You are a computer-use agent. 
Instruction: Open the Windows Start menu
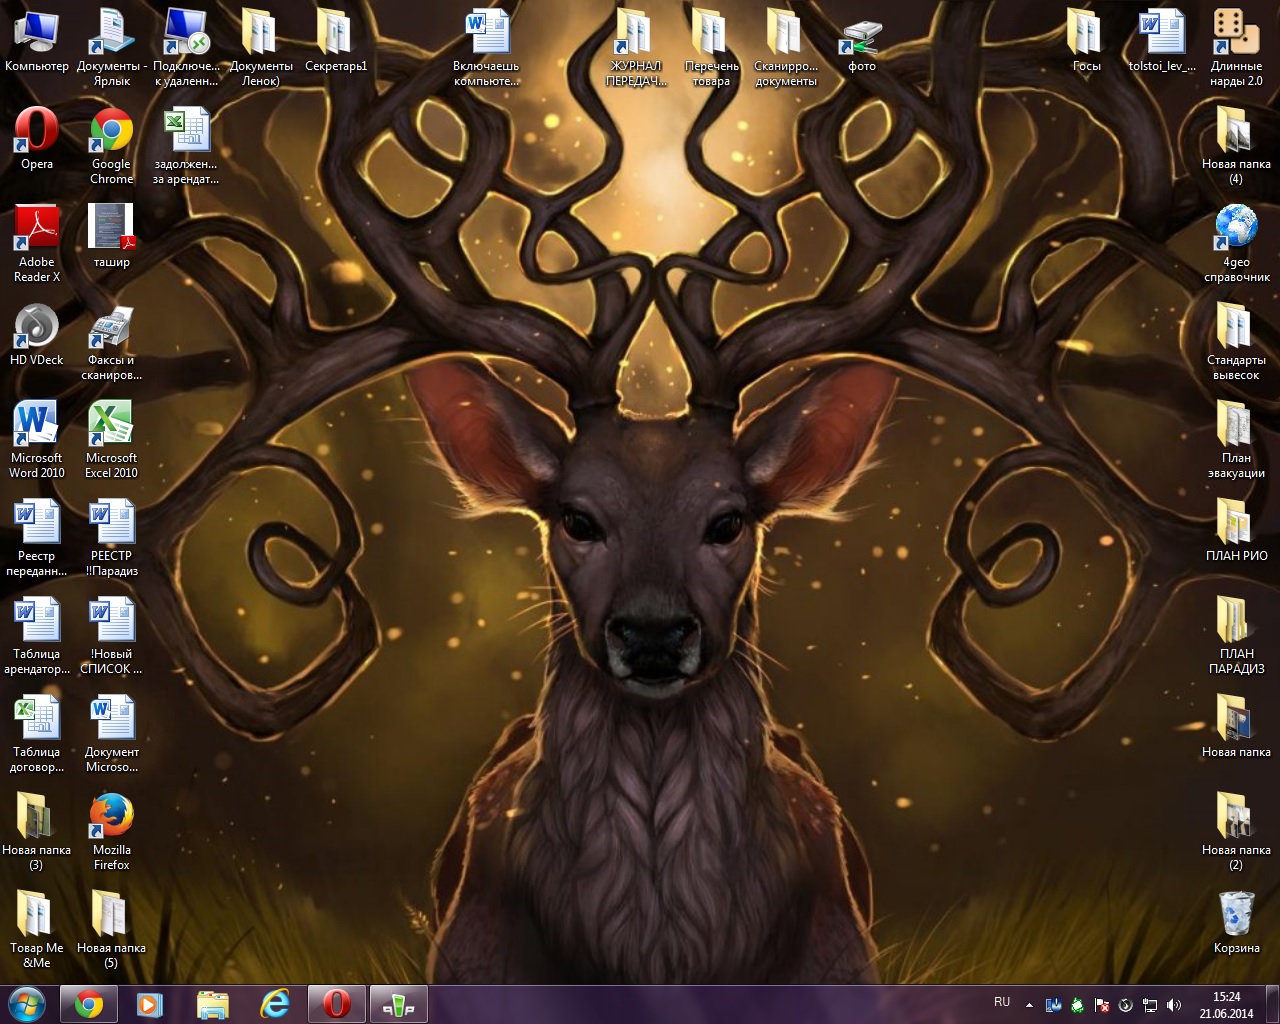[26, 1004]
